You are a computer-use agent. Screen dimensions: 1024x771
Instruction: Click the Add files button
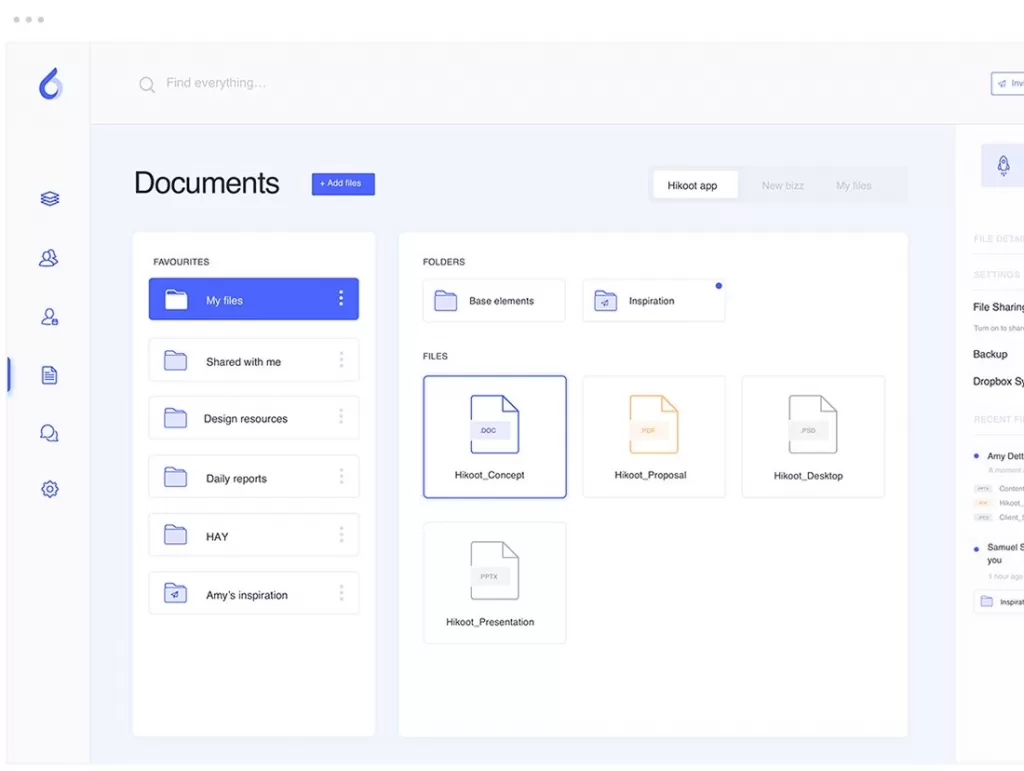(x=343, y=184)
